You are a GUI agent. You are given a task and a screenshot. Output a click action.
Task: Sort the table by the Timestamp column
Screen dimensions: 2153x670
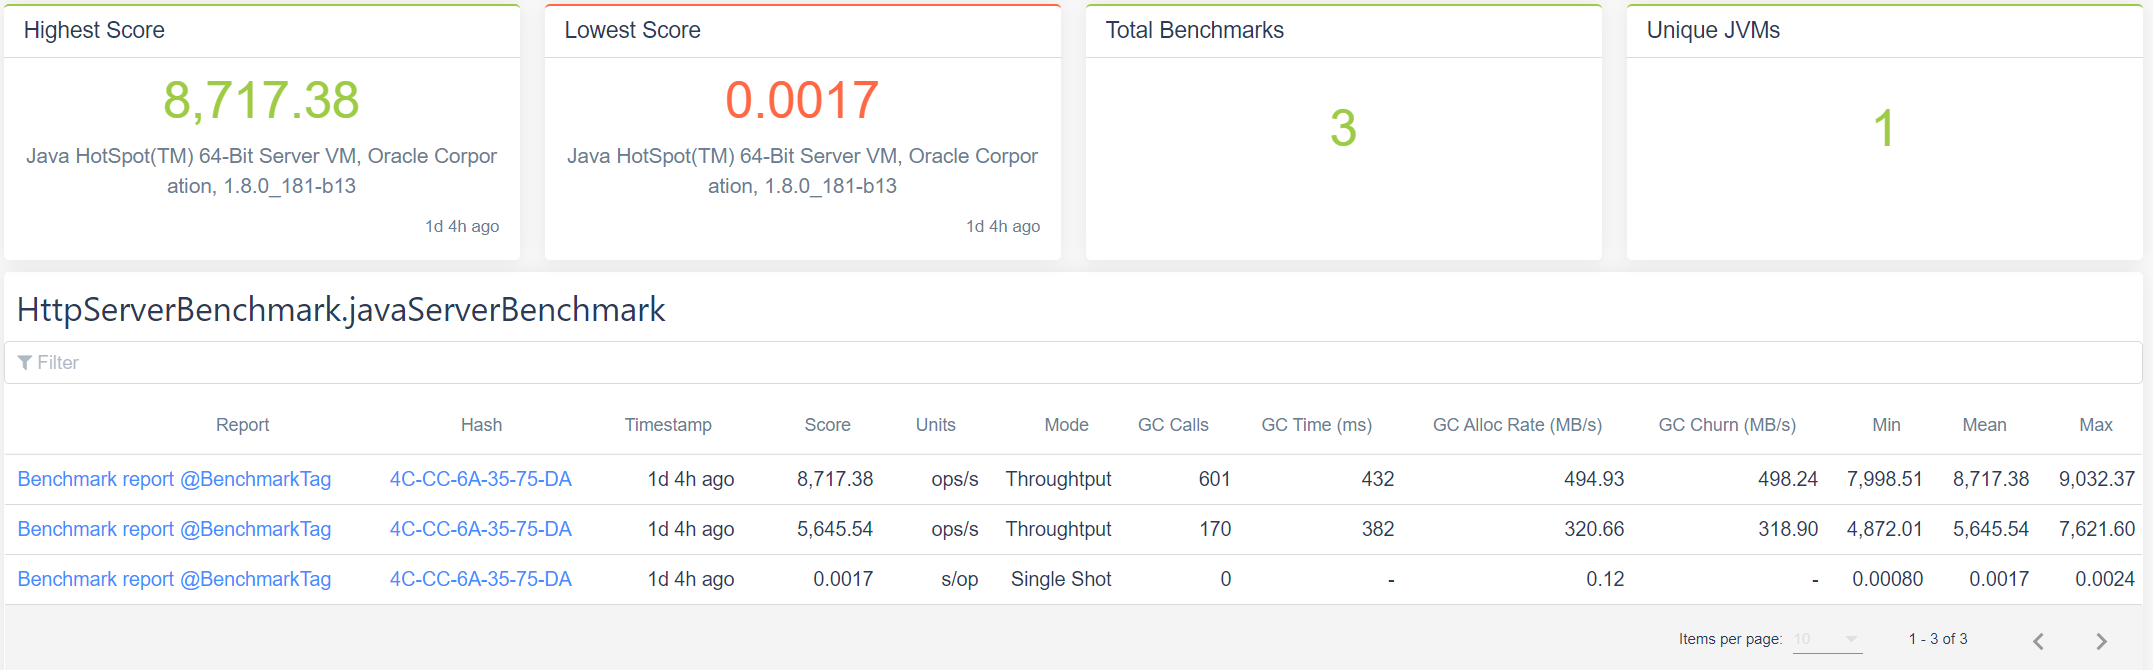click(668, 424)
